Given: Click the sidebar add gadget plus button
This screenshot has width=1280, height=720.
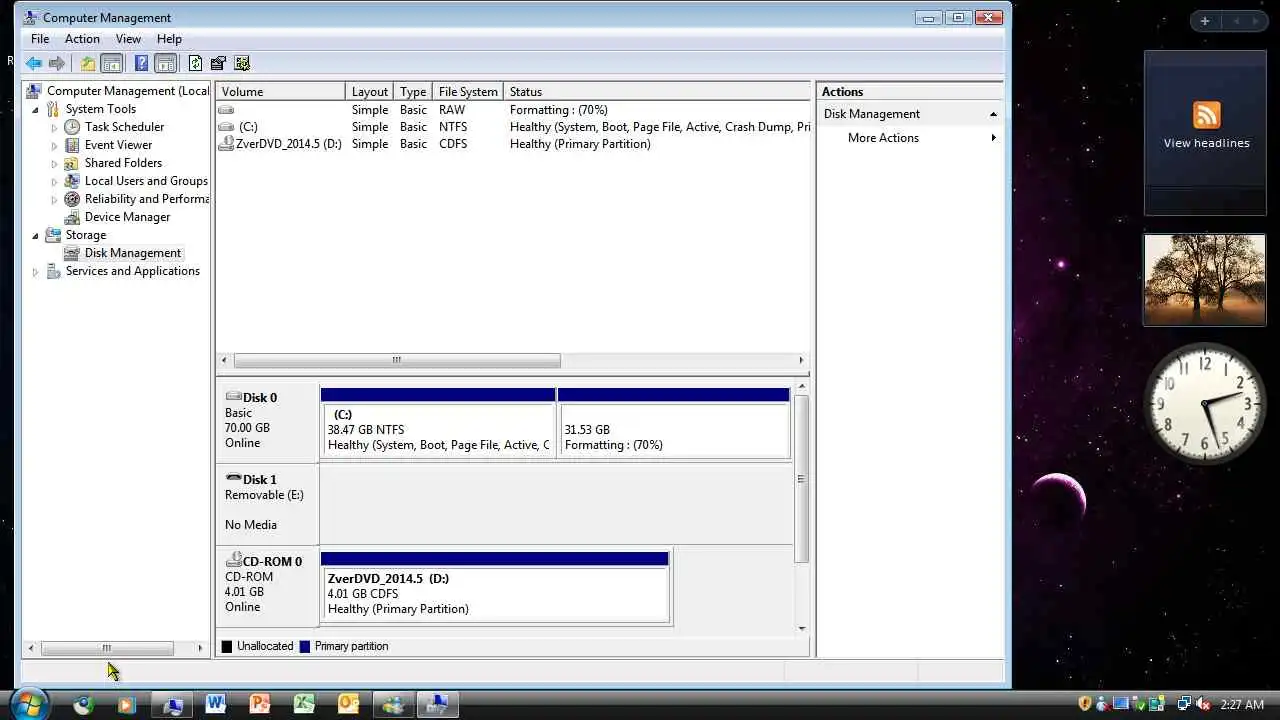Looking at the screenshot, I should tap(1205, 21).
